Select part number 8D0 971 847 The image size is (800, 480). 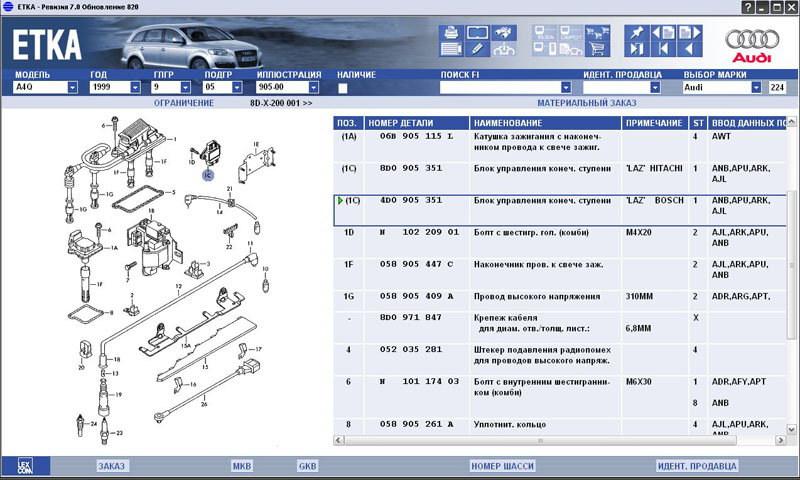tap(411, 317)
